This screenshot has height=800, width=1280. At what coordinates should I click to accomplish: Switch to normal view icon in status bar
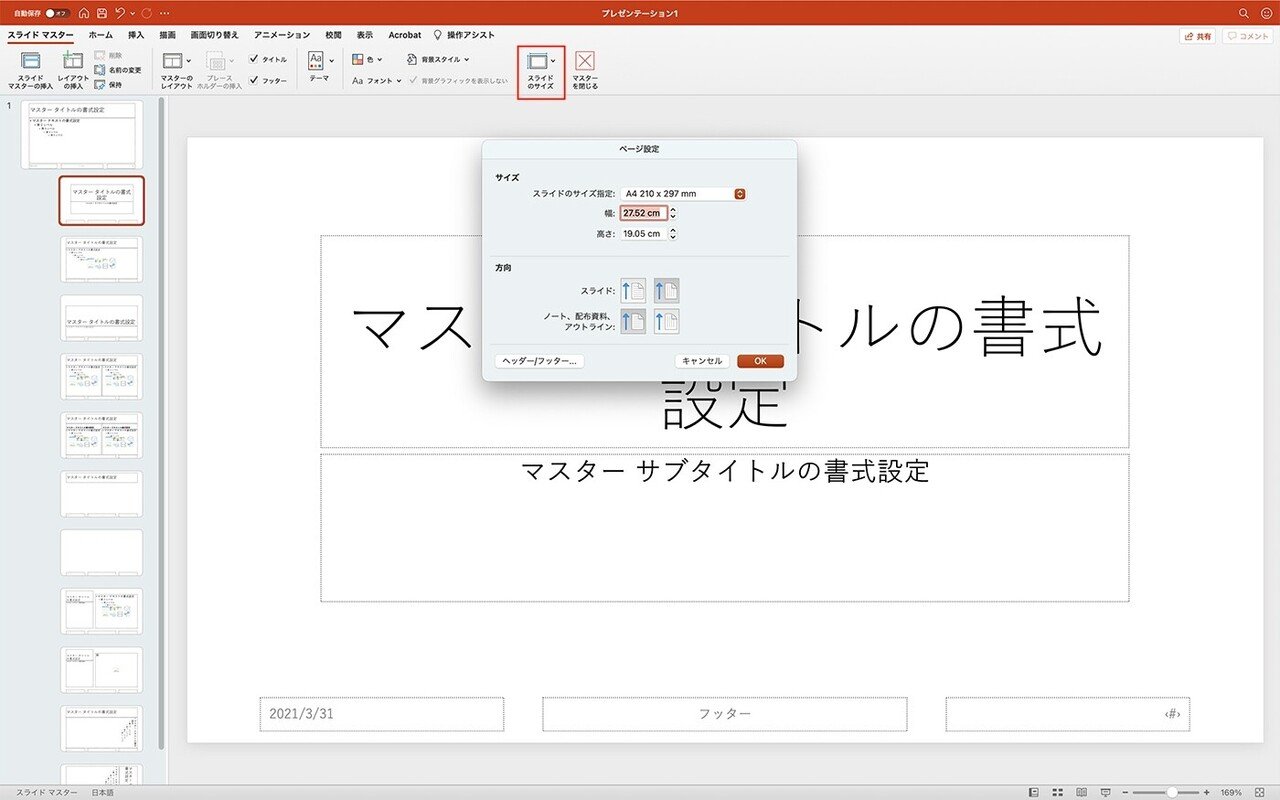1034,792
